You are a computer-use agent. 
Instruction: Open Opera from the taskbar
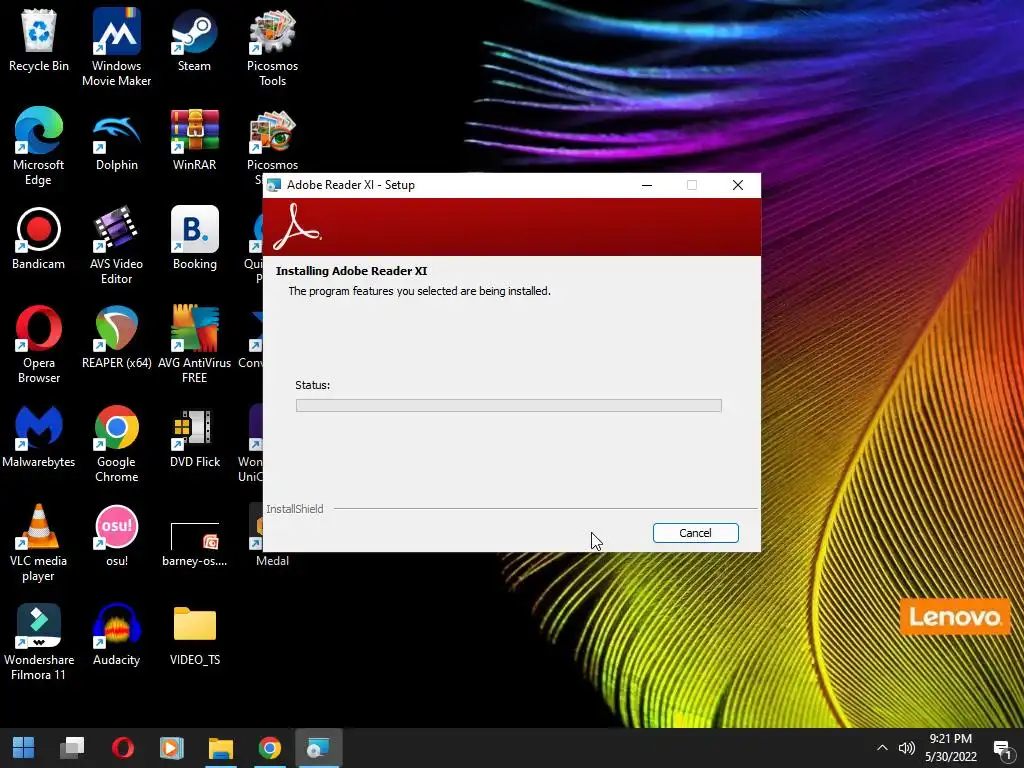point(123,748)
